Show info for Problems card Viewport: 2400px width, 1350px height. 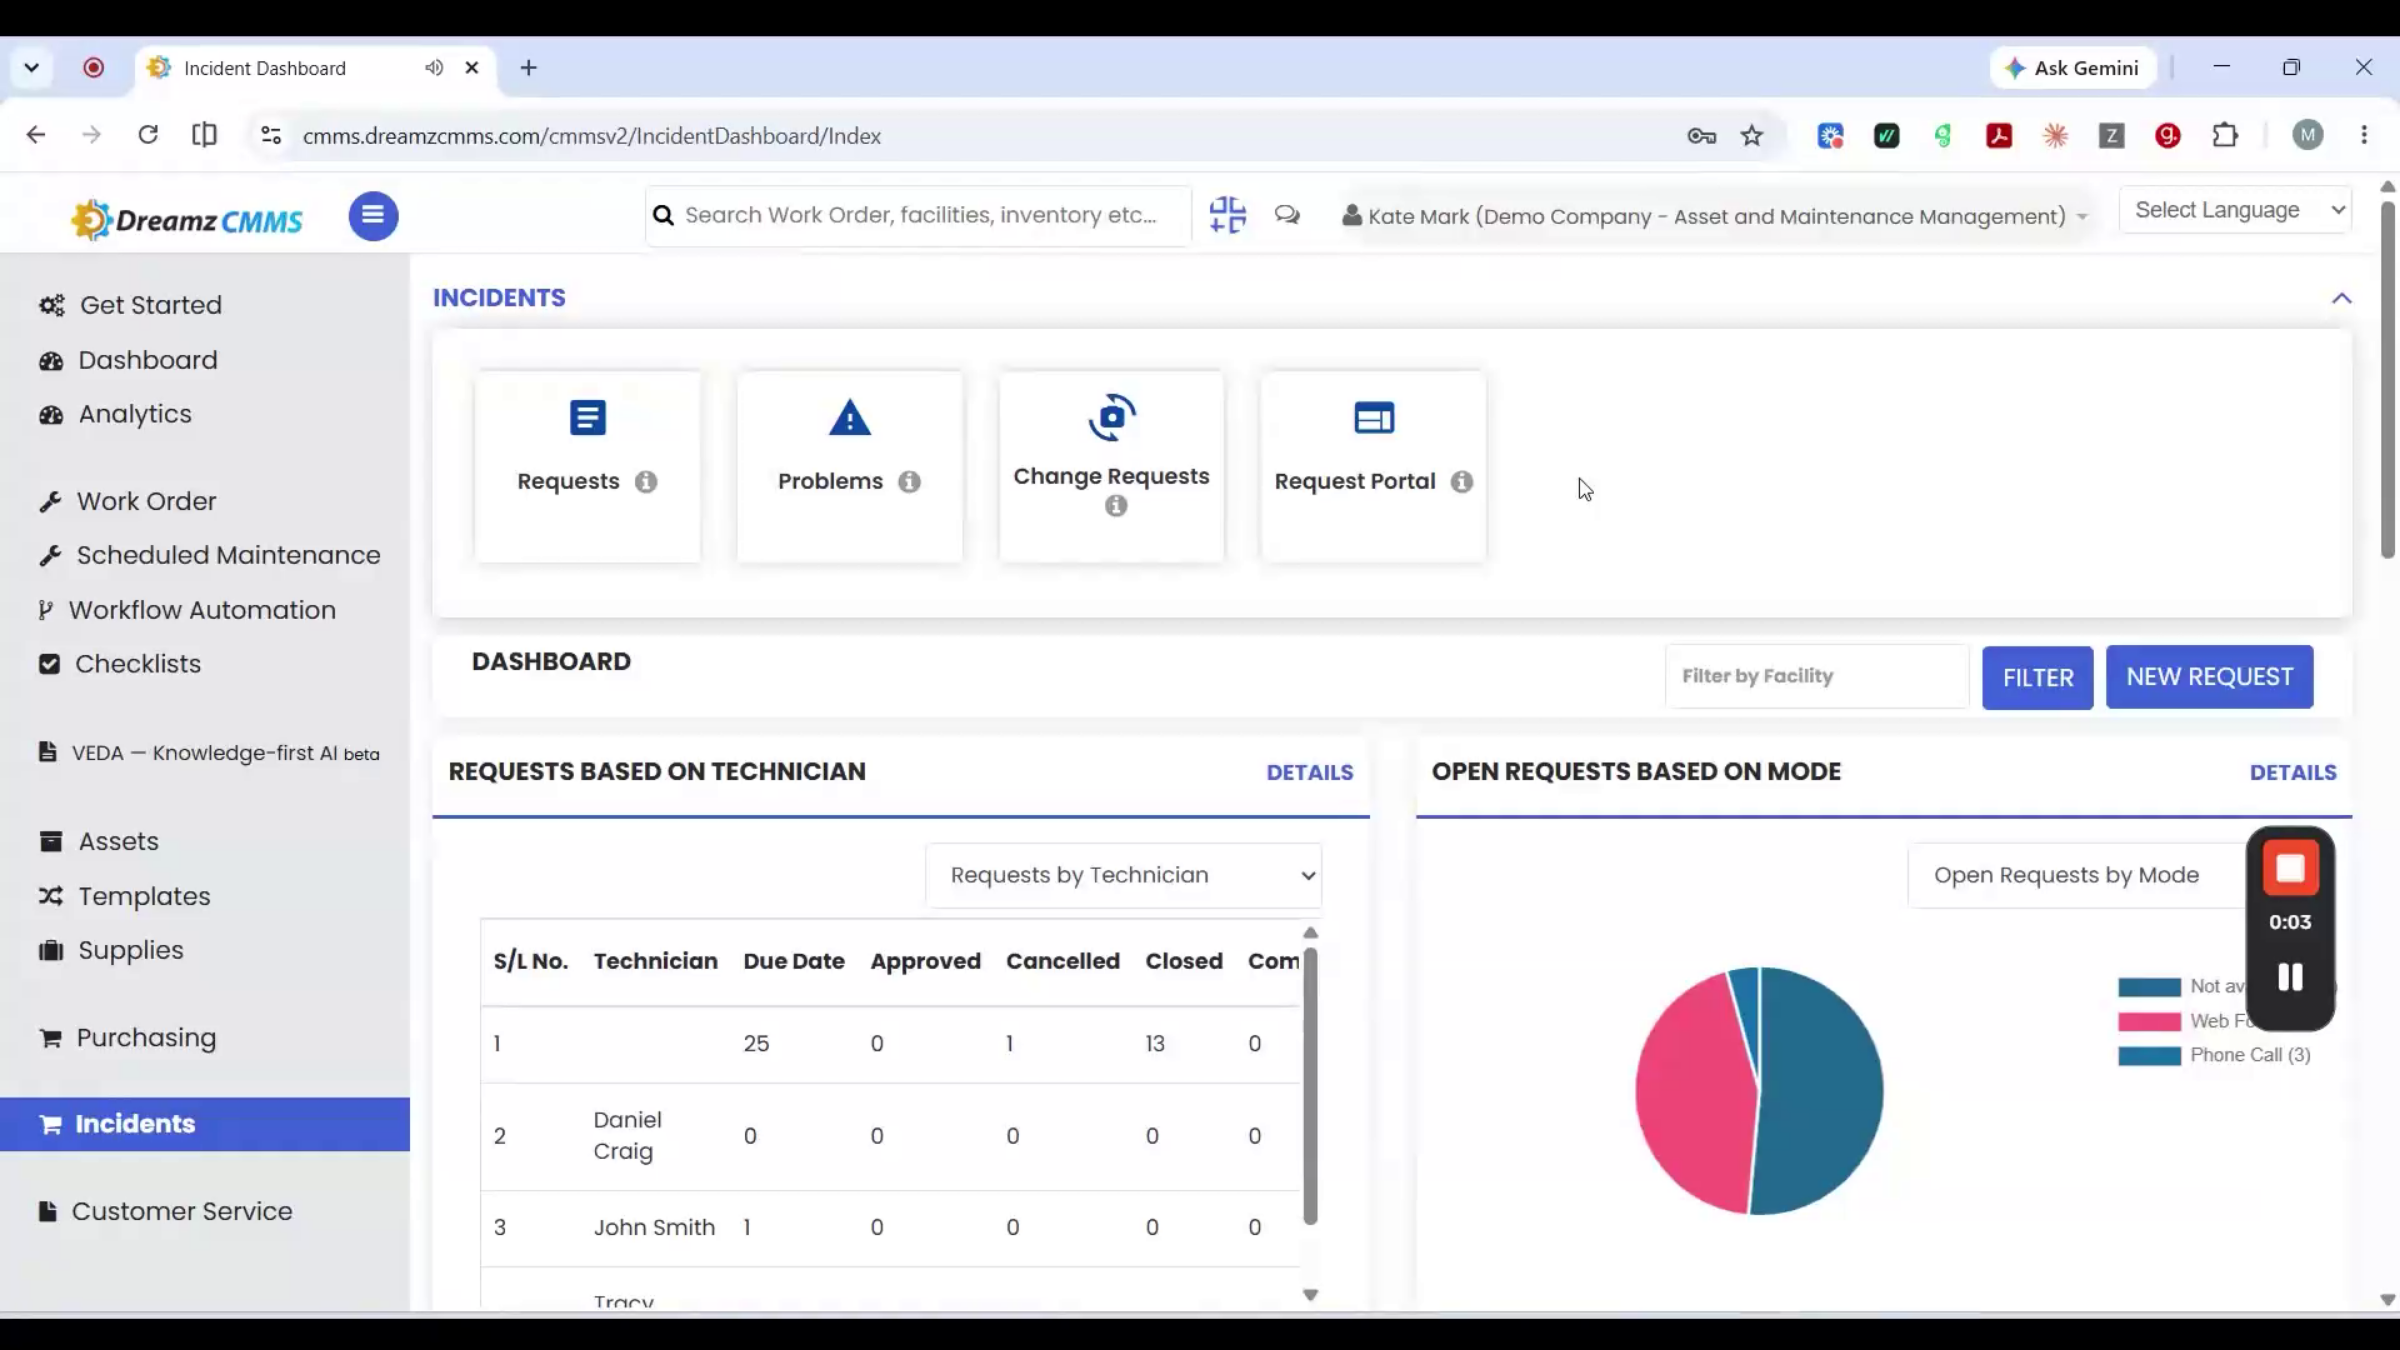click(x=909, y=482)
